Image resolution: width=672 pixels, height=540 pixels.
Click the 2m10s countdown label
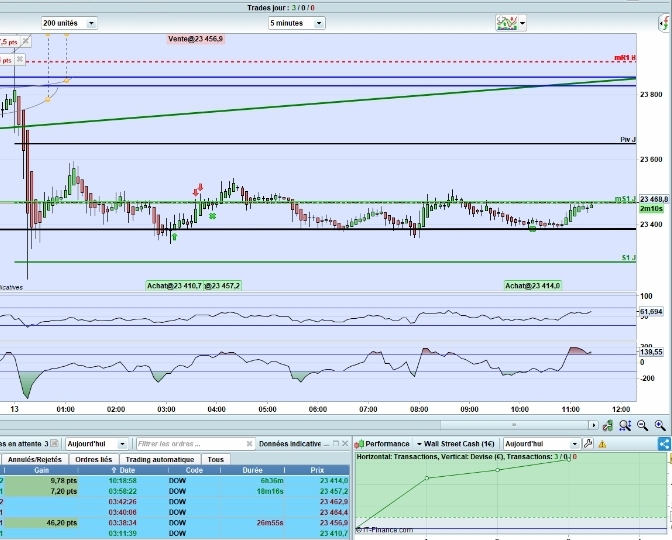click(x=651, y=209)
